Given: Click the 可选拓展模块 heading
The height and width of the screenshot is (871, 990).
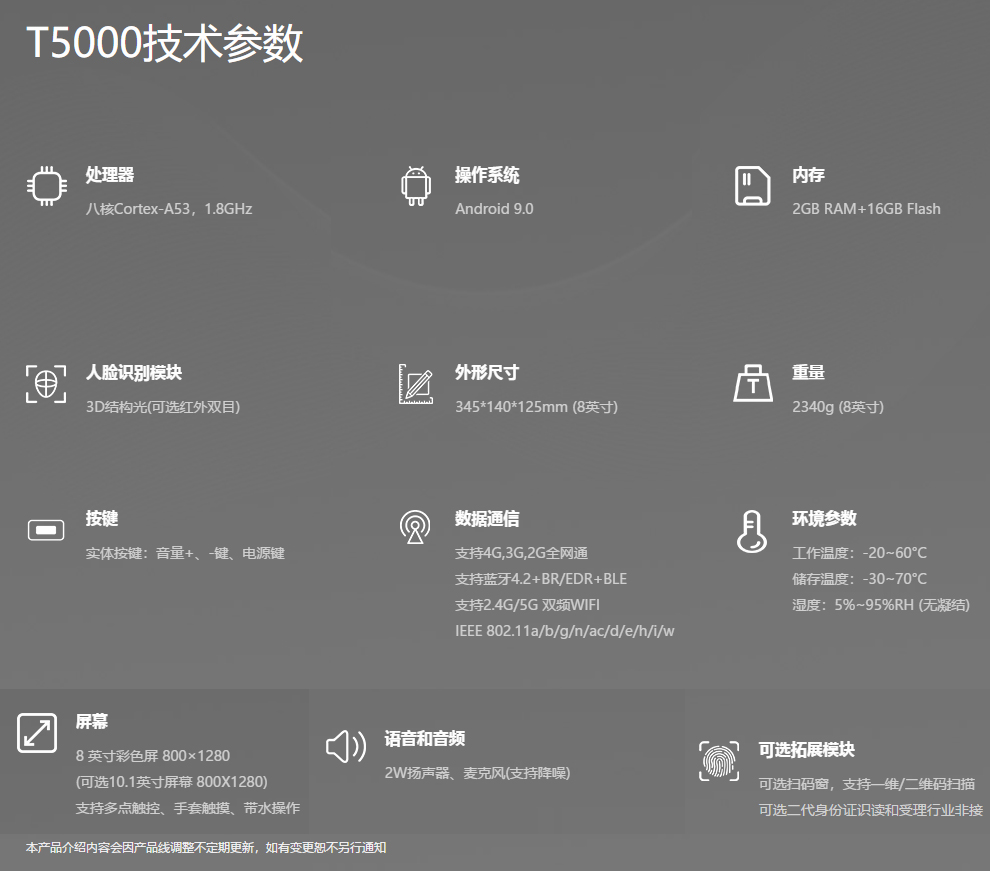Looking at the screenshot, I should pyautogui.click(x=806, y=749).
